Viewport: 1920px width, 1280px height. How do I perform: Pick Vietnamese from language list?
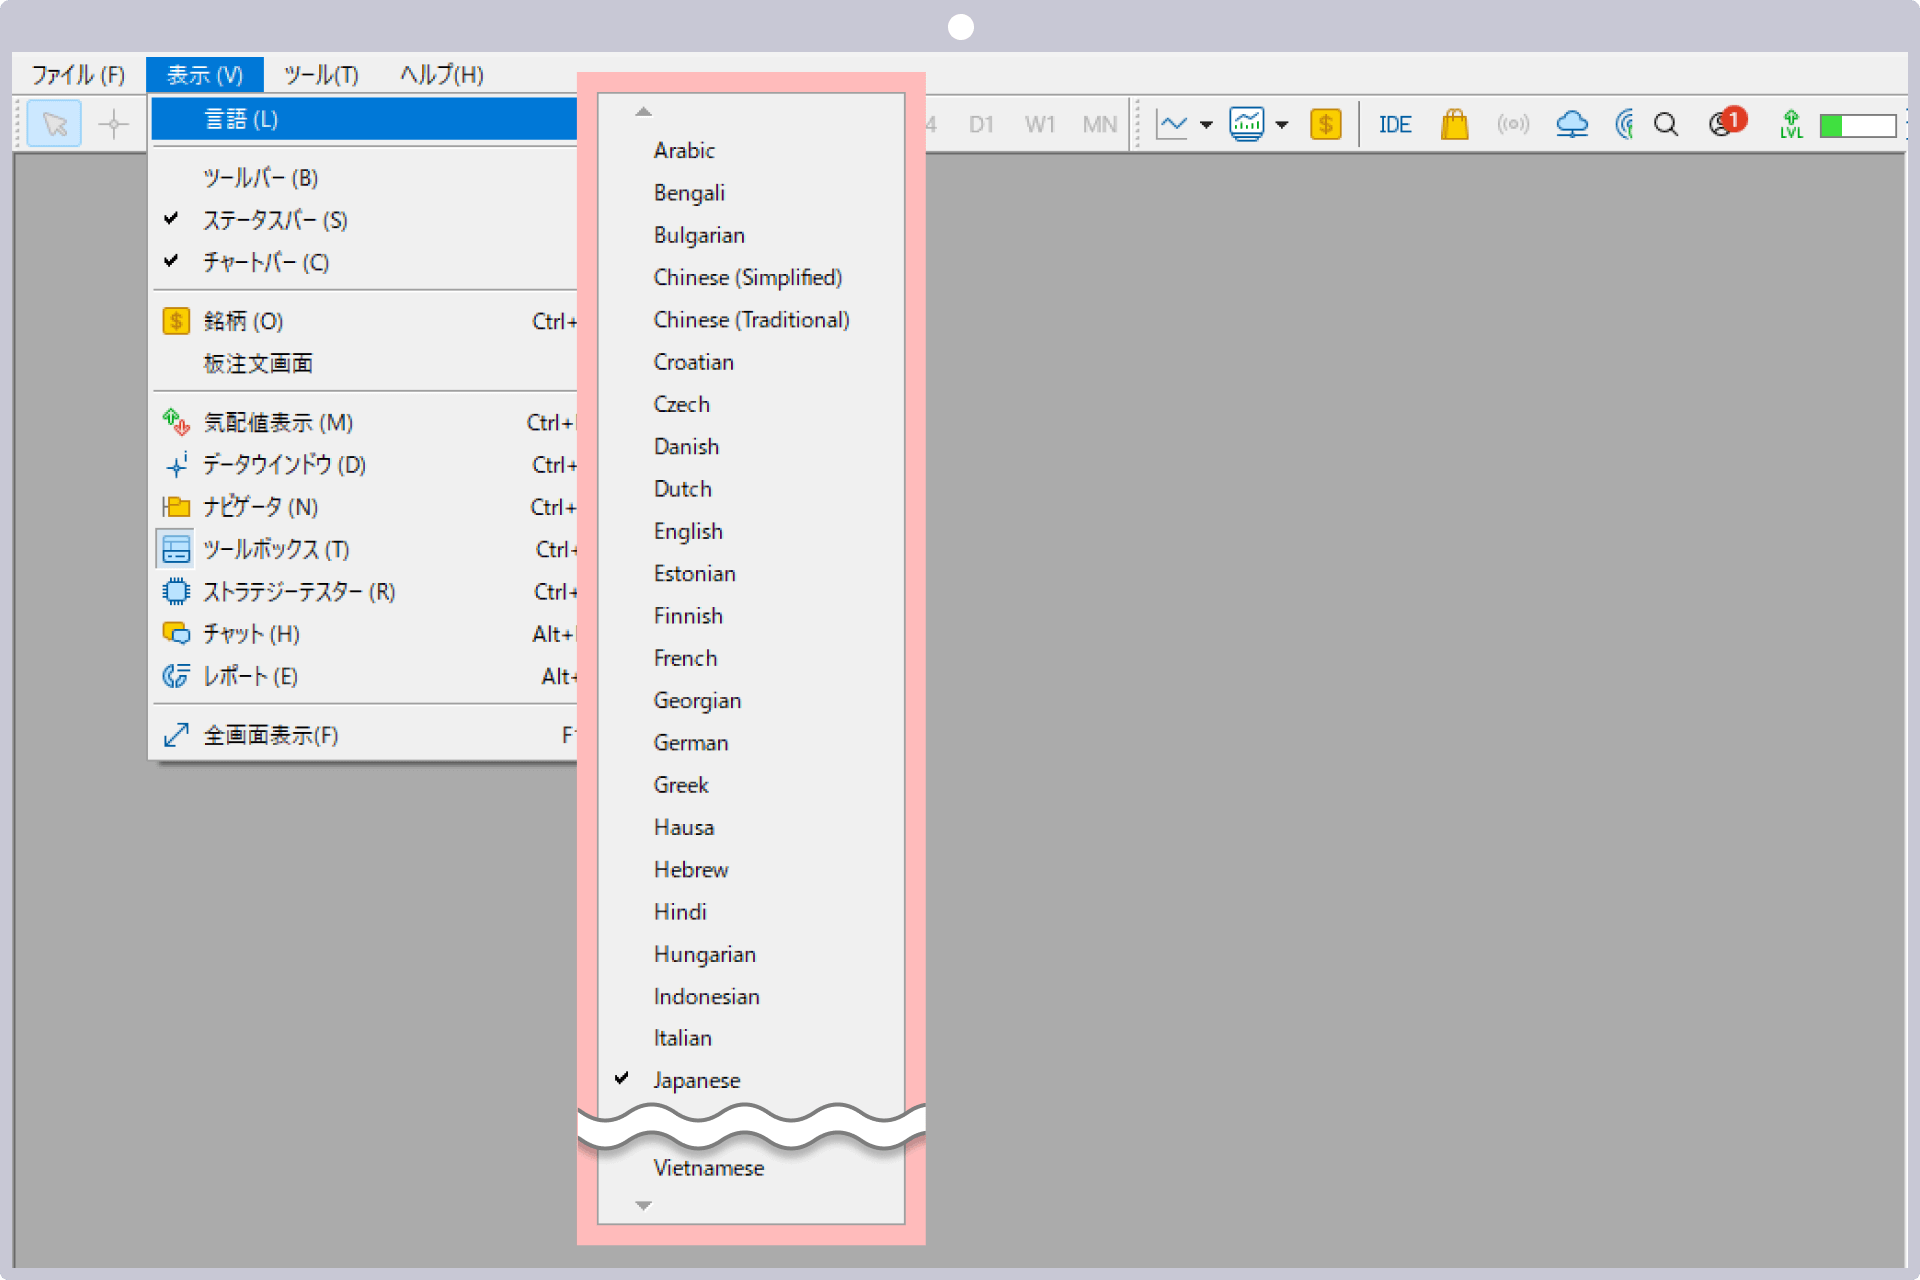point(751,1168)
